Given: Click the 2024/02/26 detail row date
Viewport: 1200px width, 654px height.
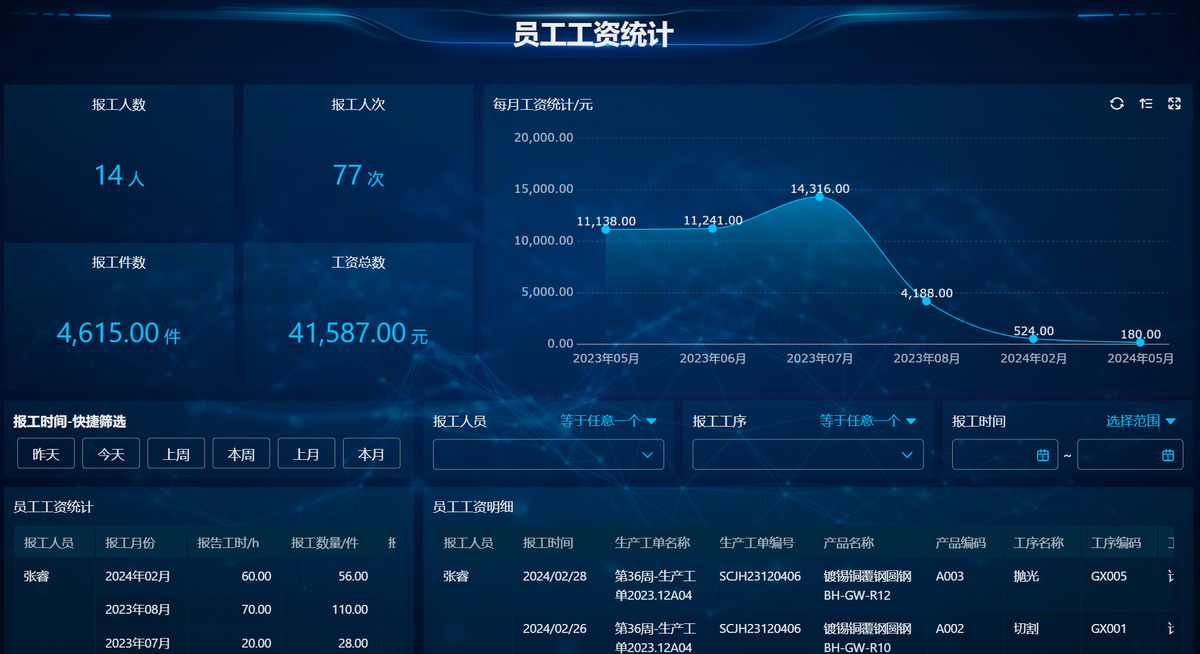Looking at the screenshot, I should (x=555, y=628).
